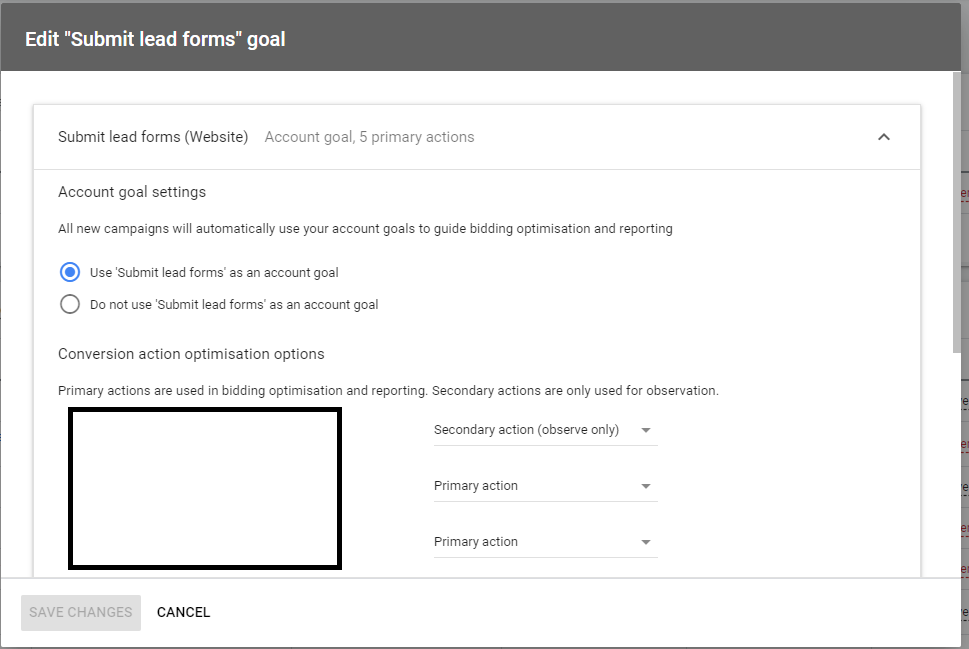Click the SAVE CHANGES button
Screen dimensions: 969x649
(x=80, y=612)
